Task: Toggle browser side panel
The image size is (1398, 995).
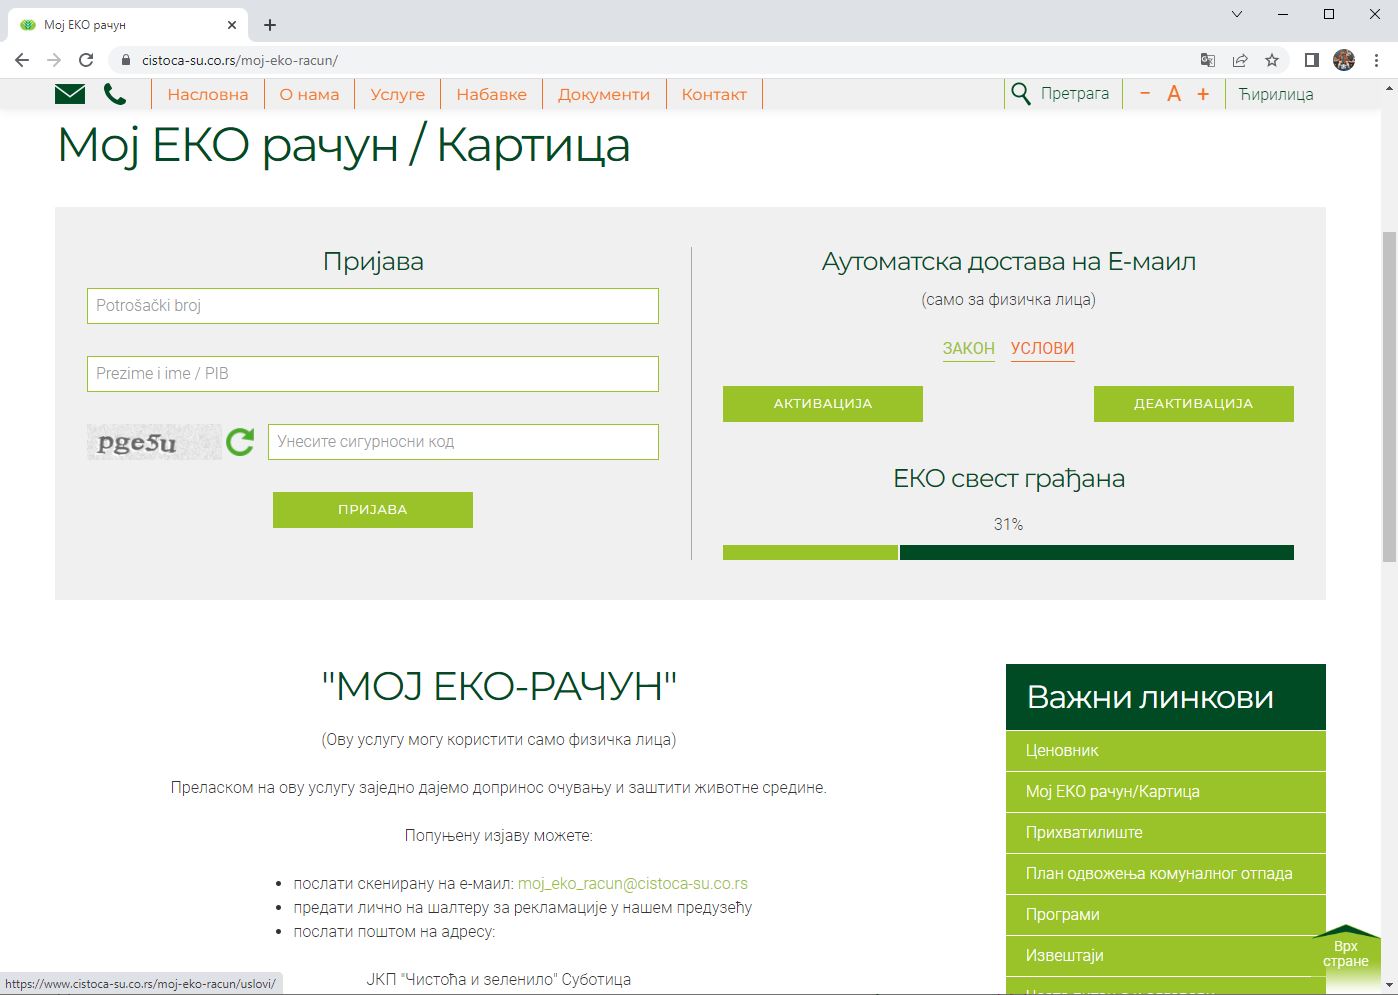Action: pyautogui.click(x=1311, y=60)
